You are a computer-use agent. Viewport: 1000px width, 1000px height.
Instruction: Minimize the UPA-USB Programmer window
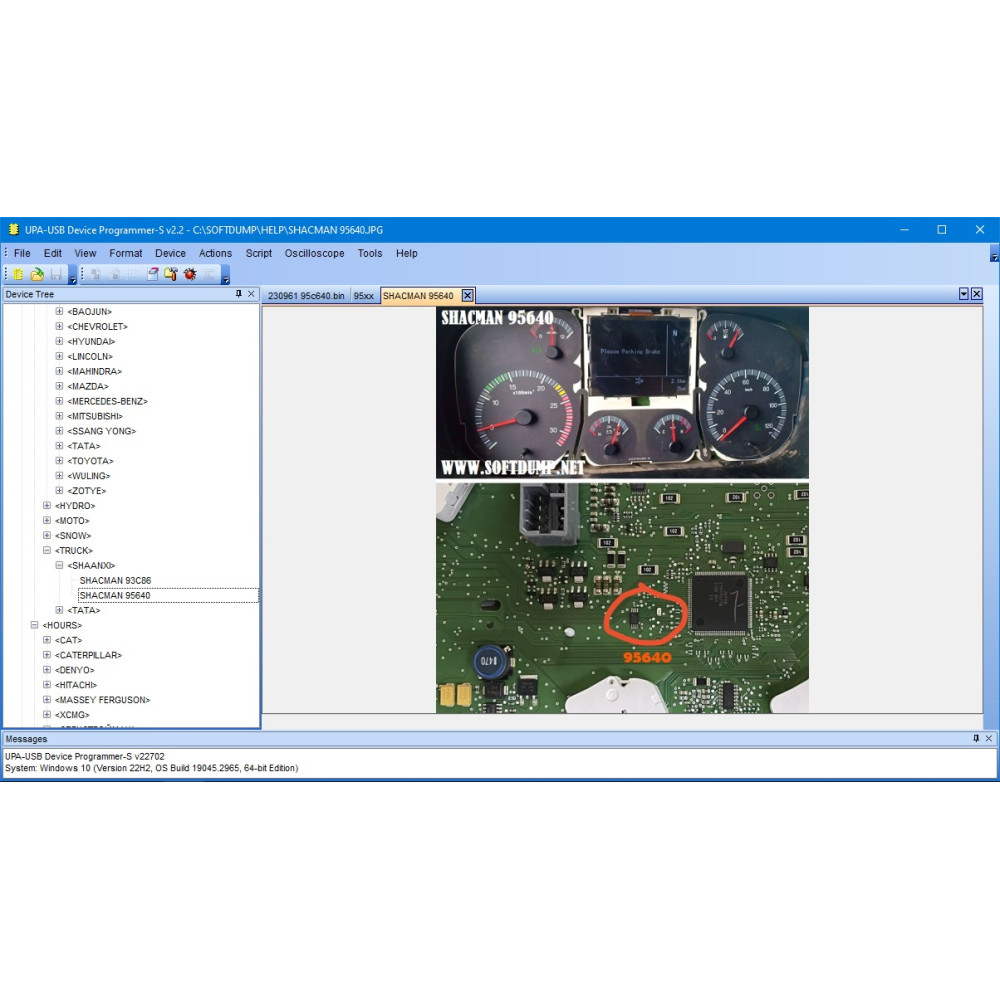[904, 230]
